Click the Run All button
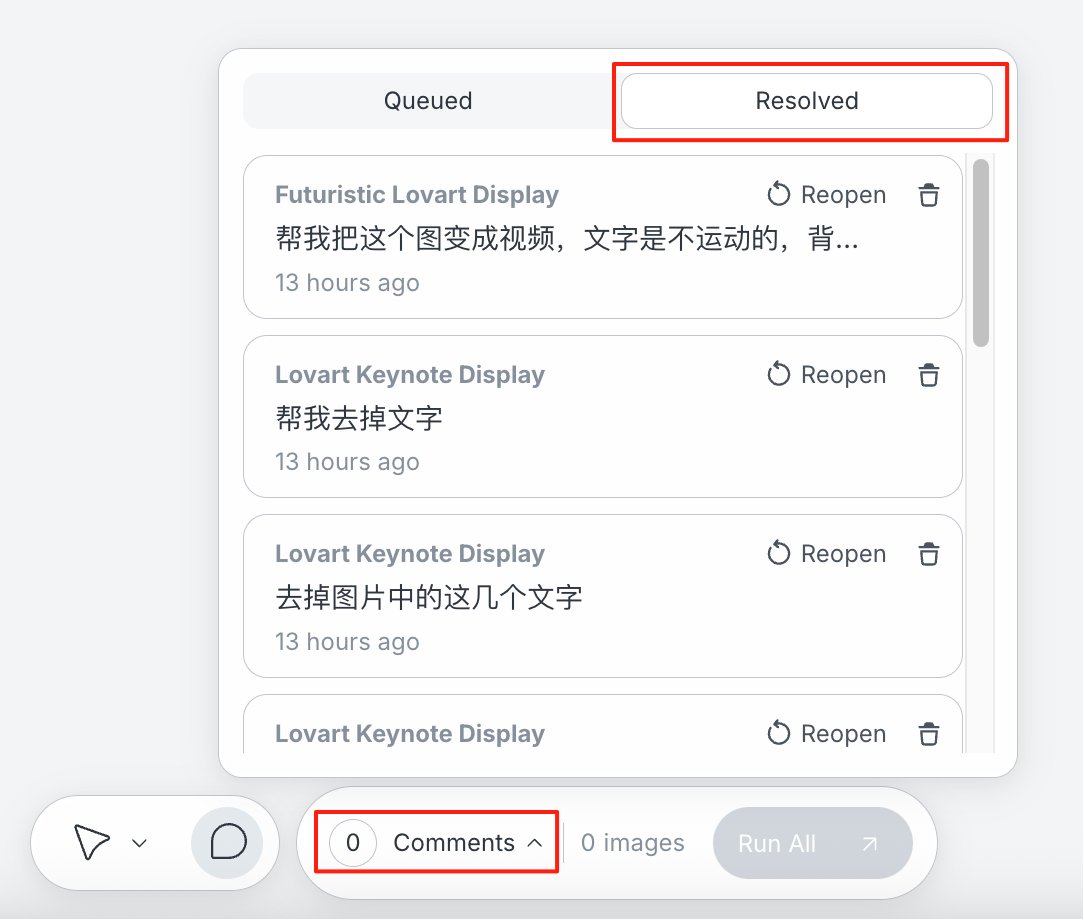This screenshot has width=1084, height=920. [x=812, y=843]
